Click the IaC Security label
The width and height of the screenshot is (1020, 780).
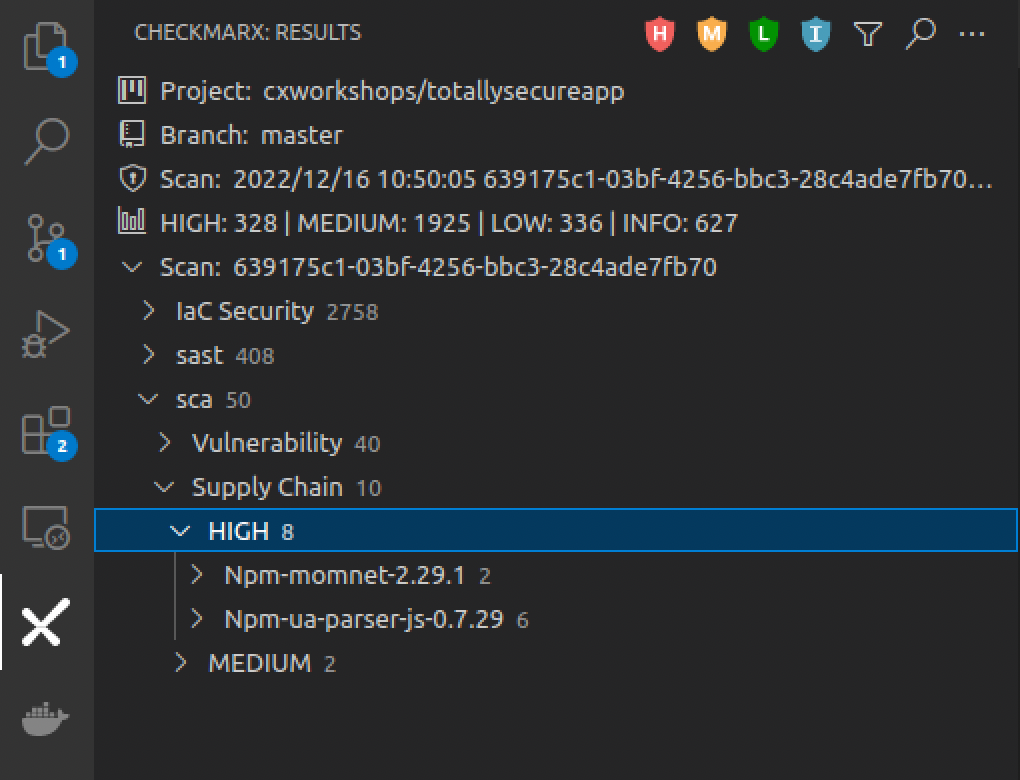click(x=245, y=311)
